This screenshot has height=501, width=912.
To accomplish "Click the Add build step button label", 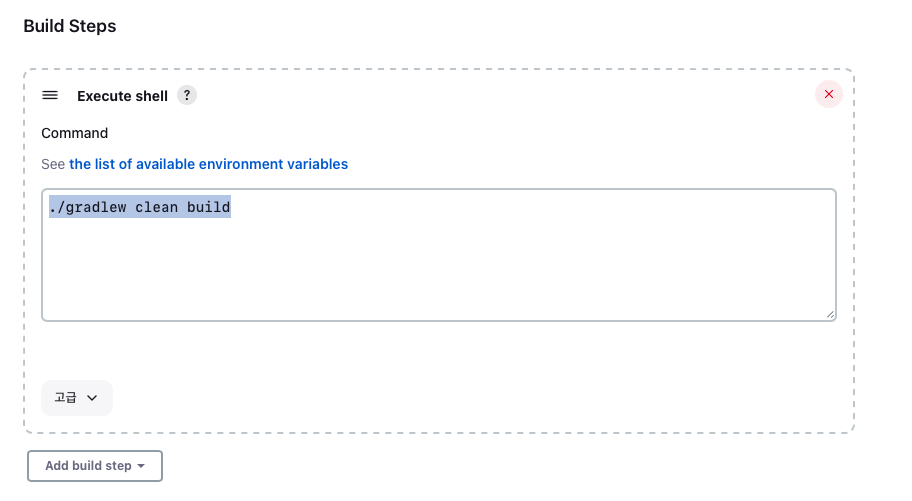I will click(x=88, y=466).
